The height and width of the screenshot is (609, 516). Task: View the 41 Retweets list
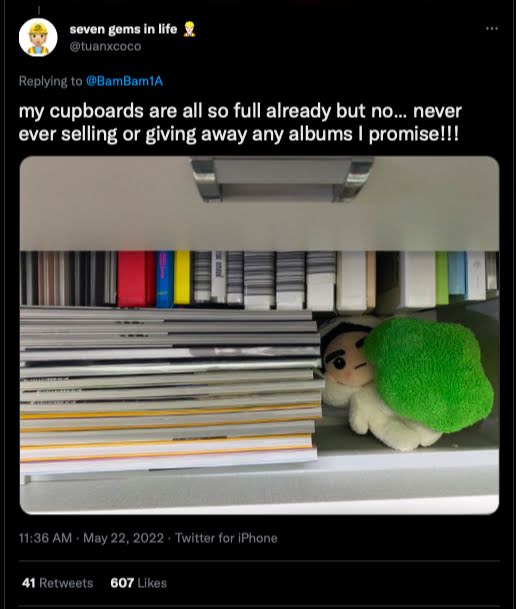(x=57, y=583)
